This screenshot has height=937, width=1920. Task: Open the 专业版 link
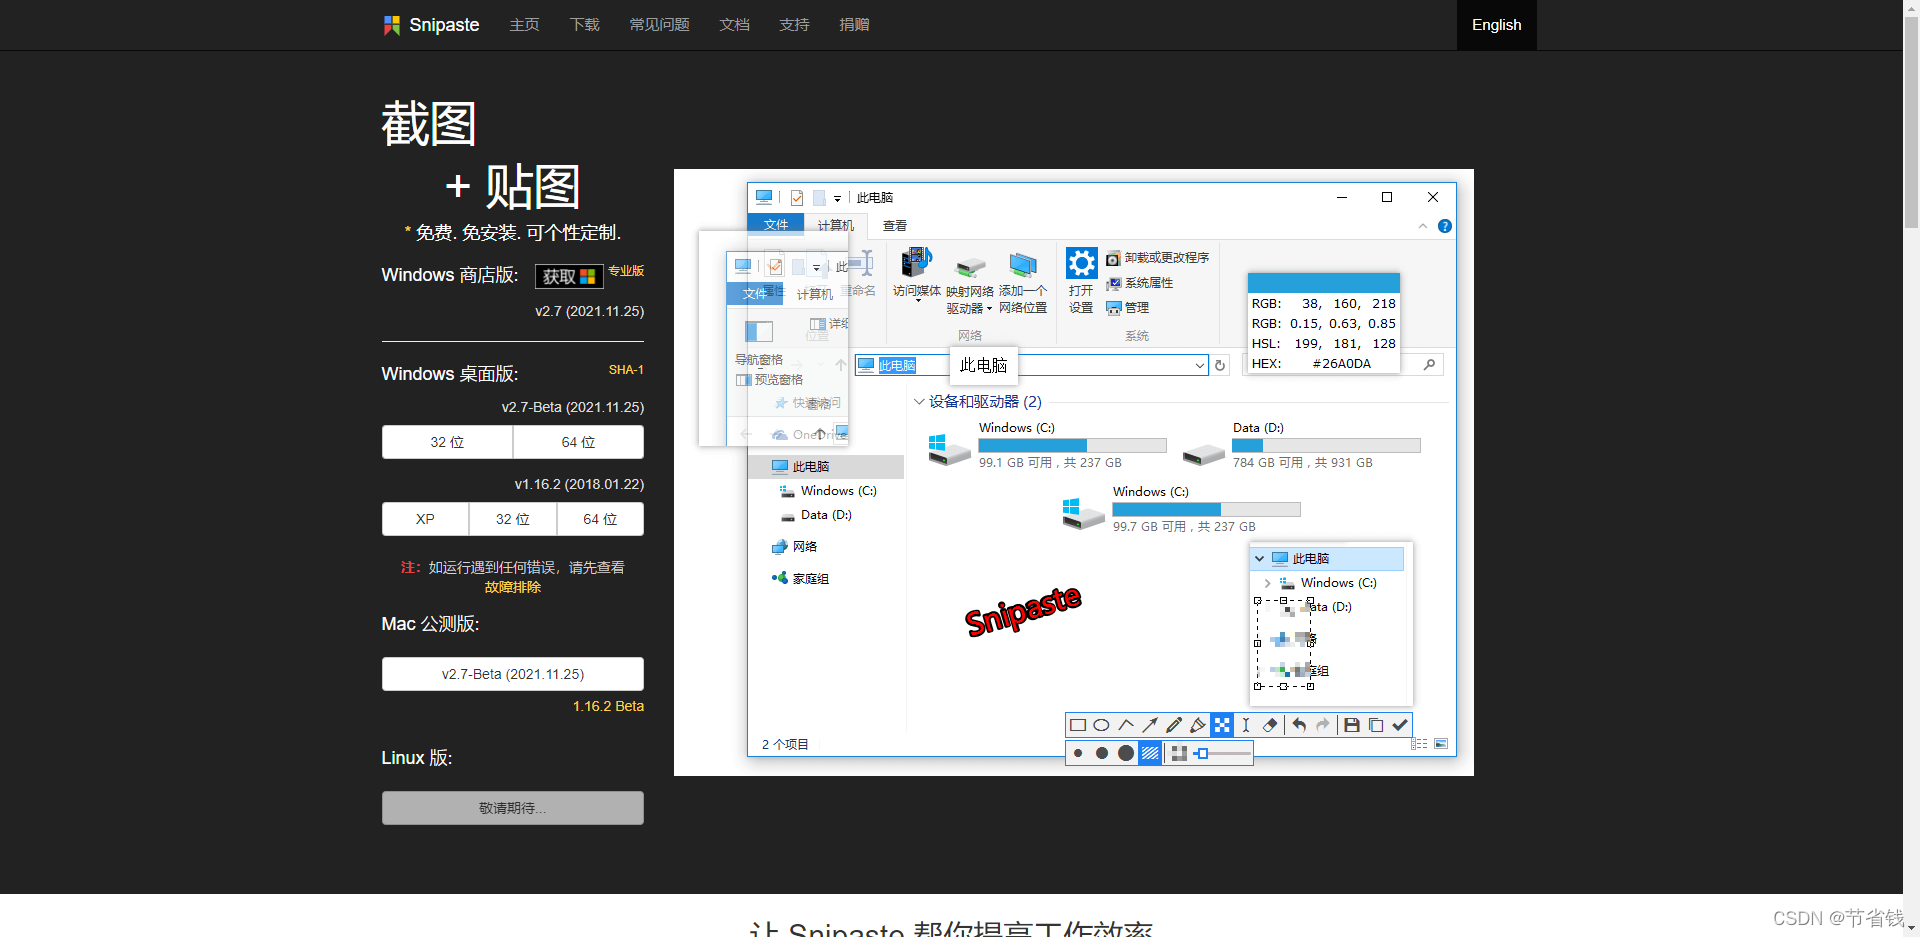pyautogui.click(x=626, y=271)
